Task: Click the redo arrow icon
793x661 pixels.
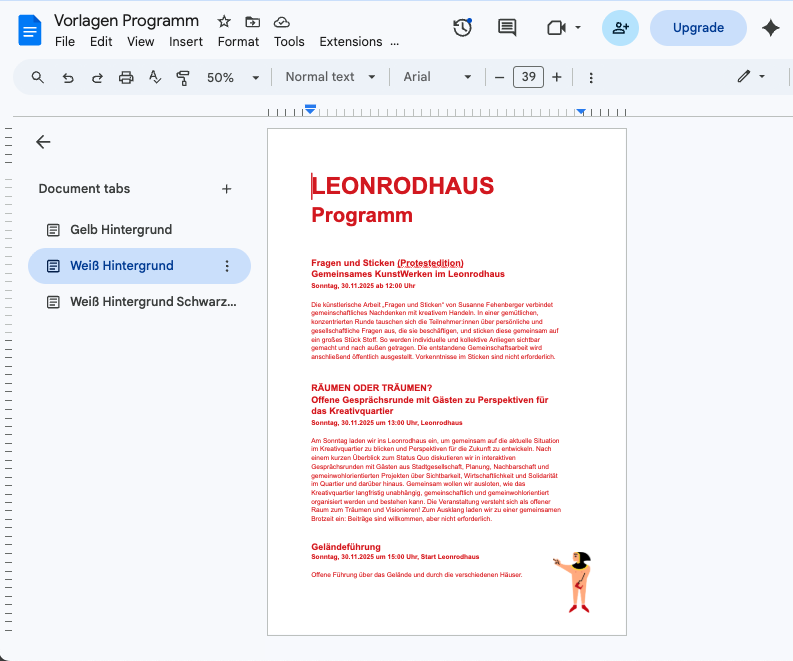Action: [x=97, y=77]
